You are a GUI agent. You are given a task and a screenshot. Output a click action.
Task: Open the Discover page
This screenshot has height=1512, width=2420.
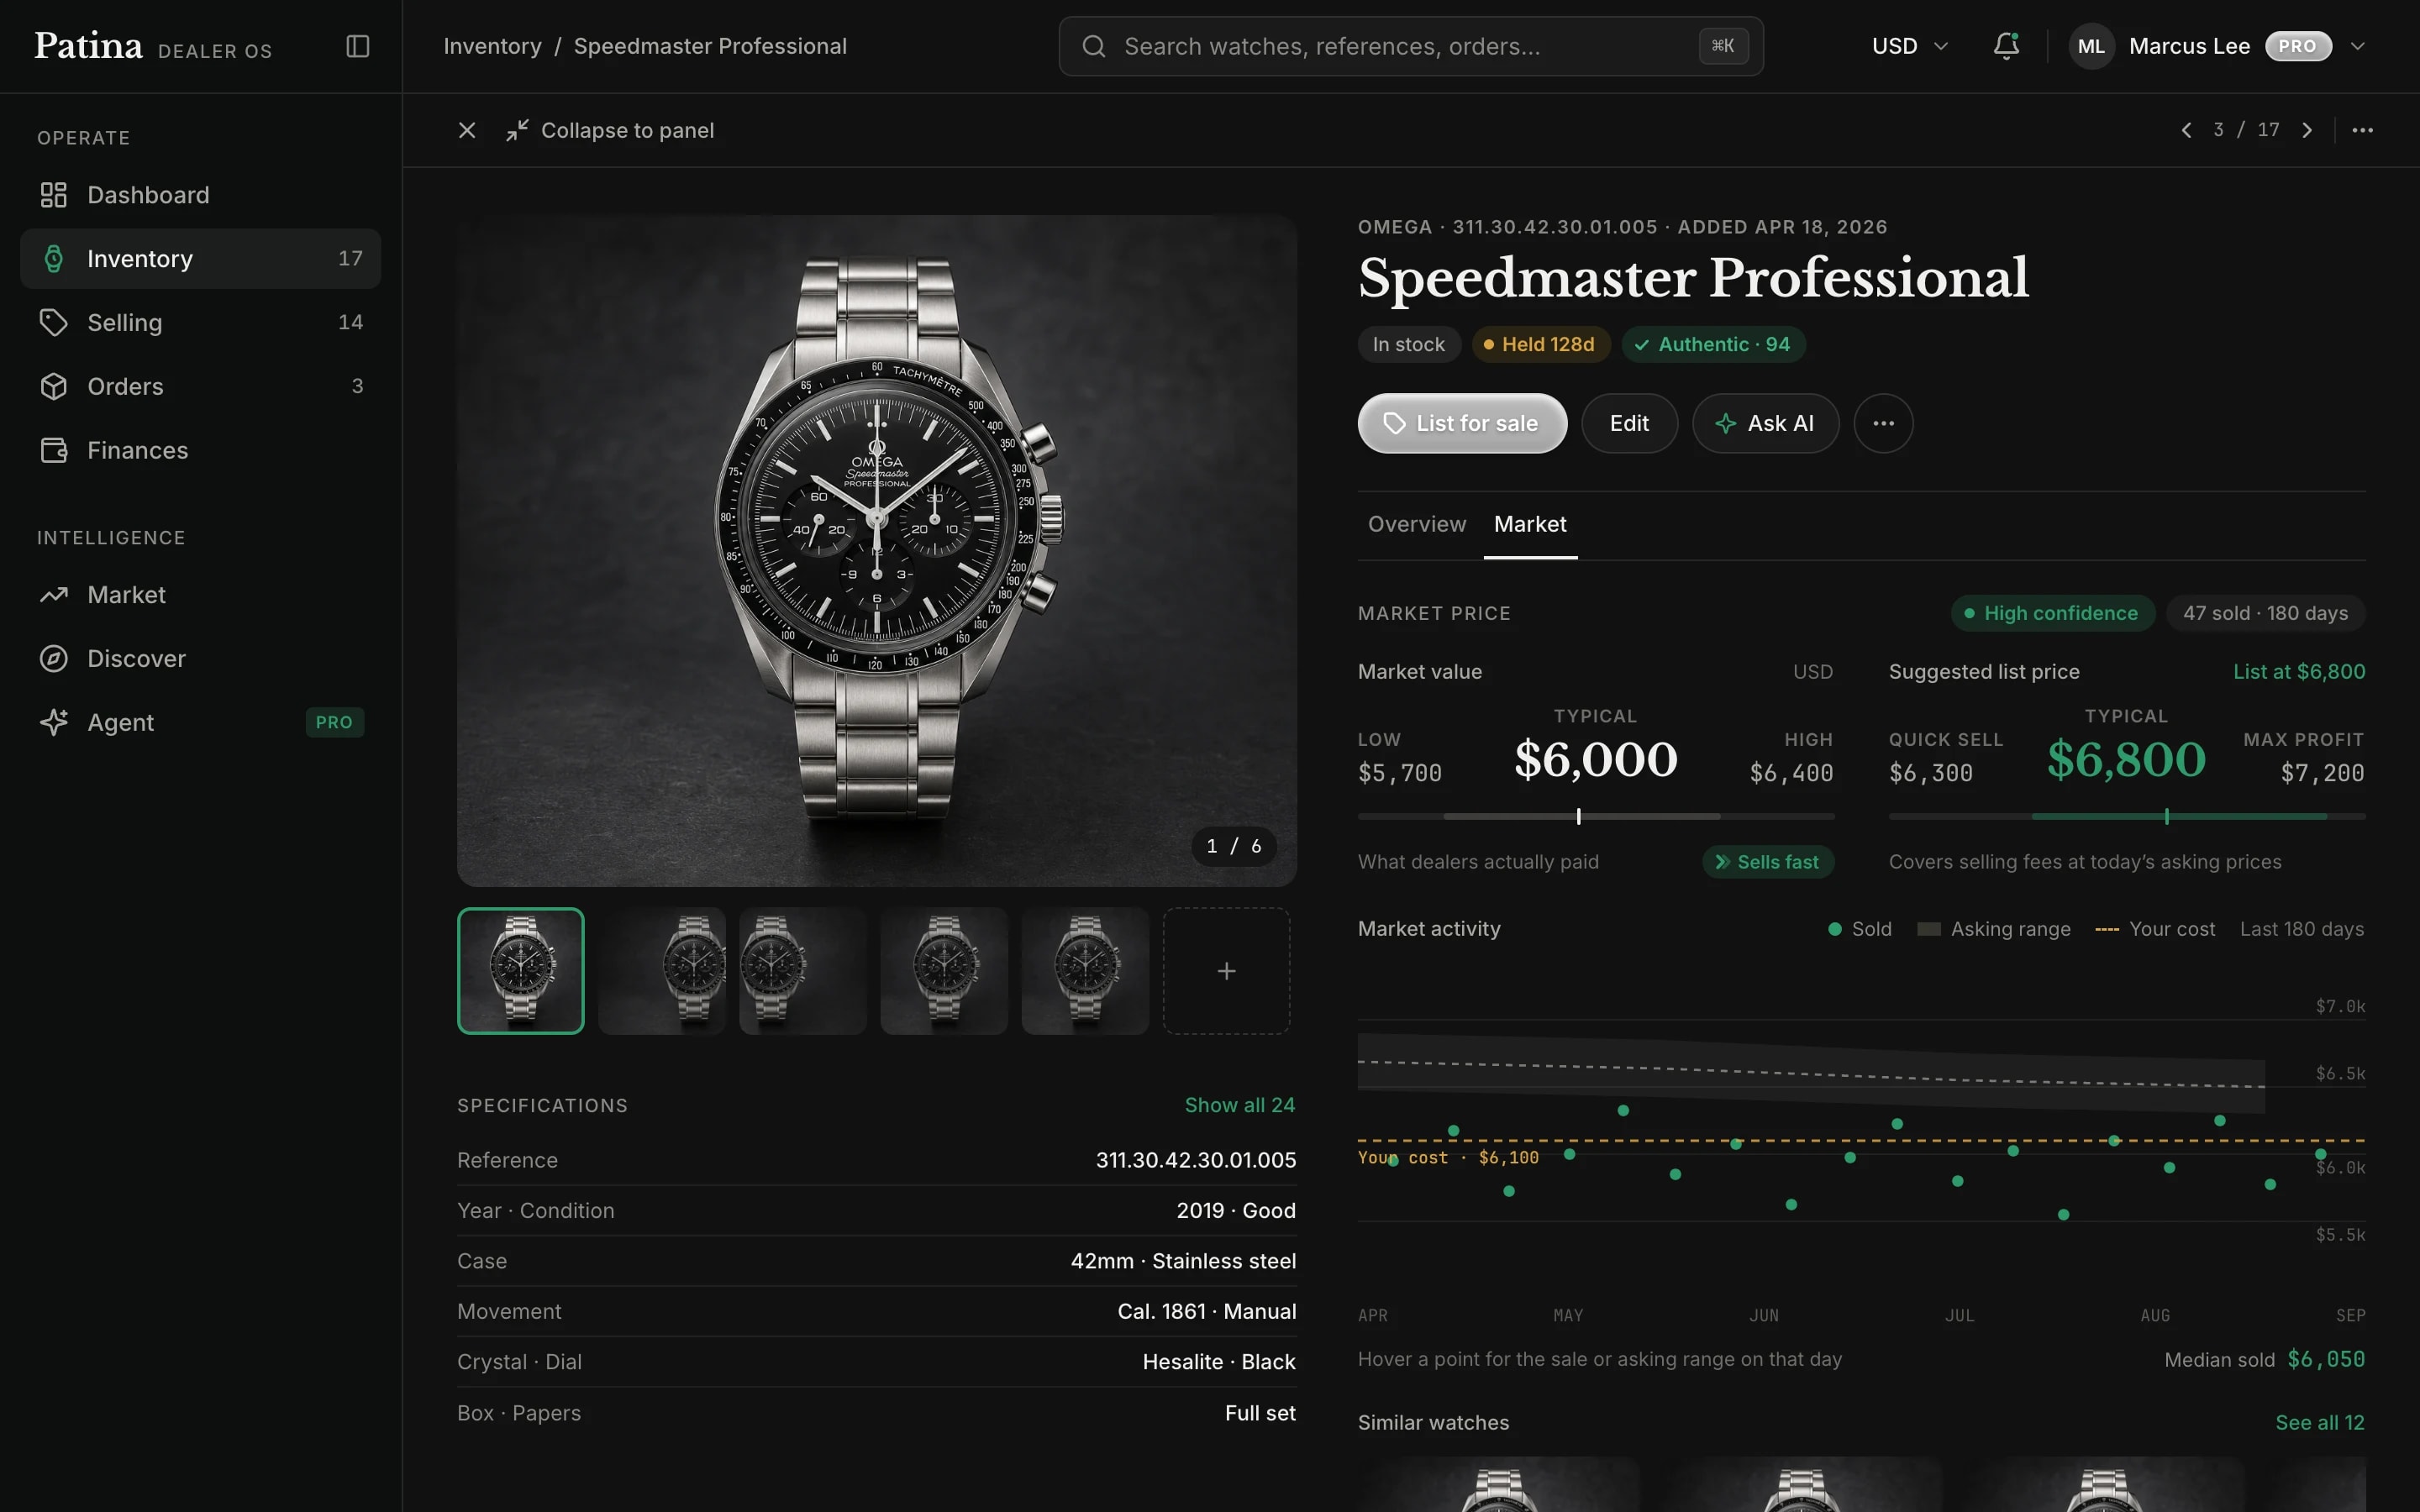coord(200,659)
